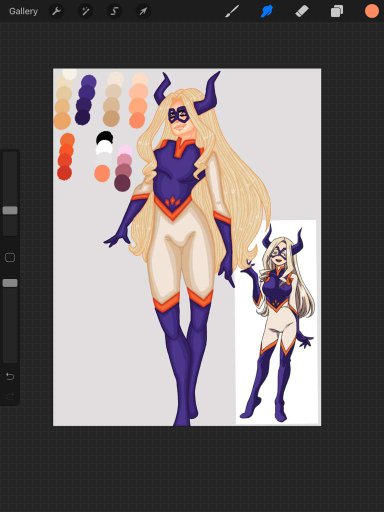Tap the dark red swatch on canvas
This screenshot has width=384, height=512.
click(x=65, y=173)
